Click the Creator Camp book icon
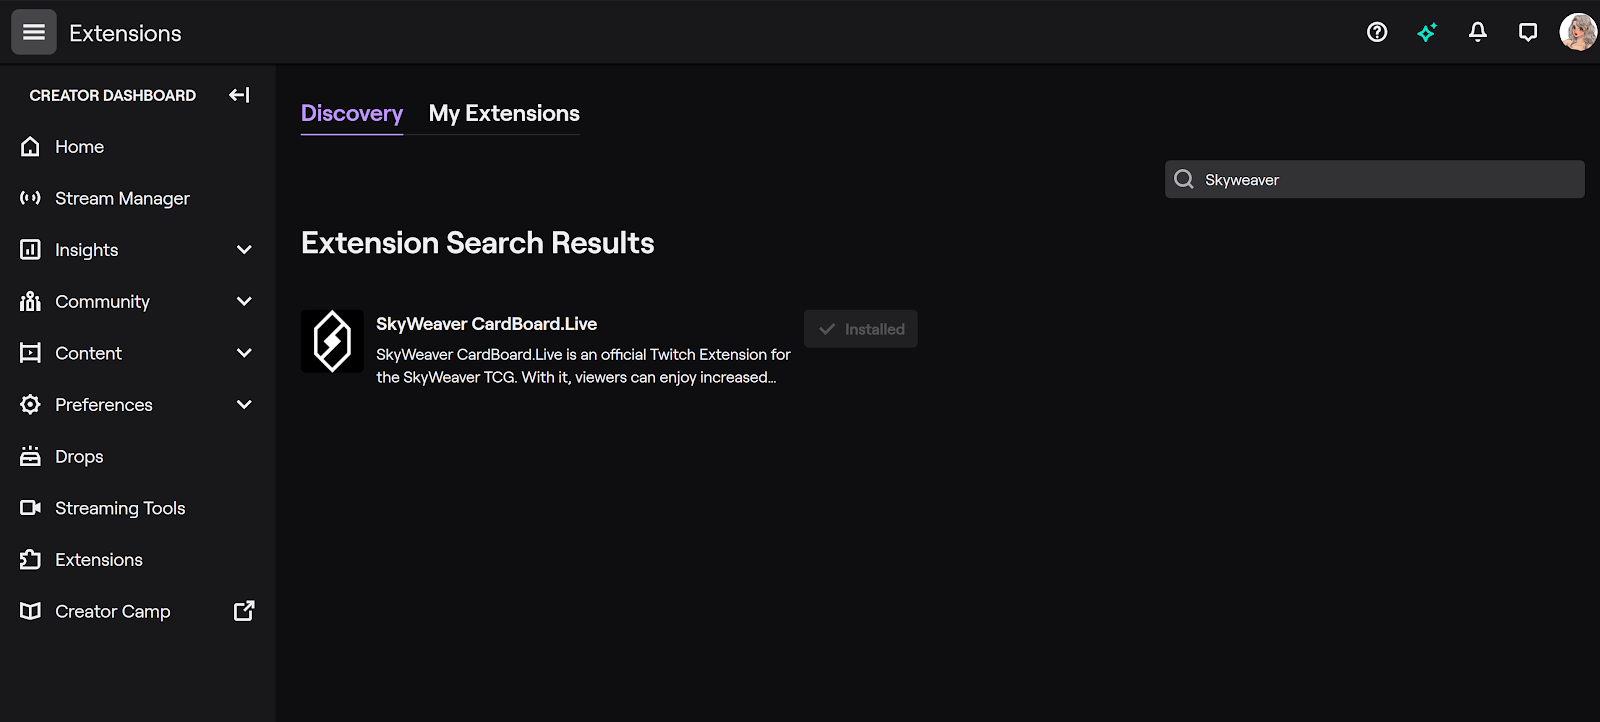The width and height of the screenshot is (1600, 722). 31,611
